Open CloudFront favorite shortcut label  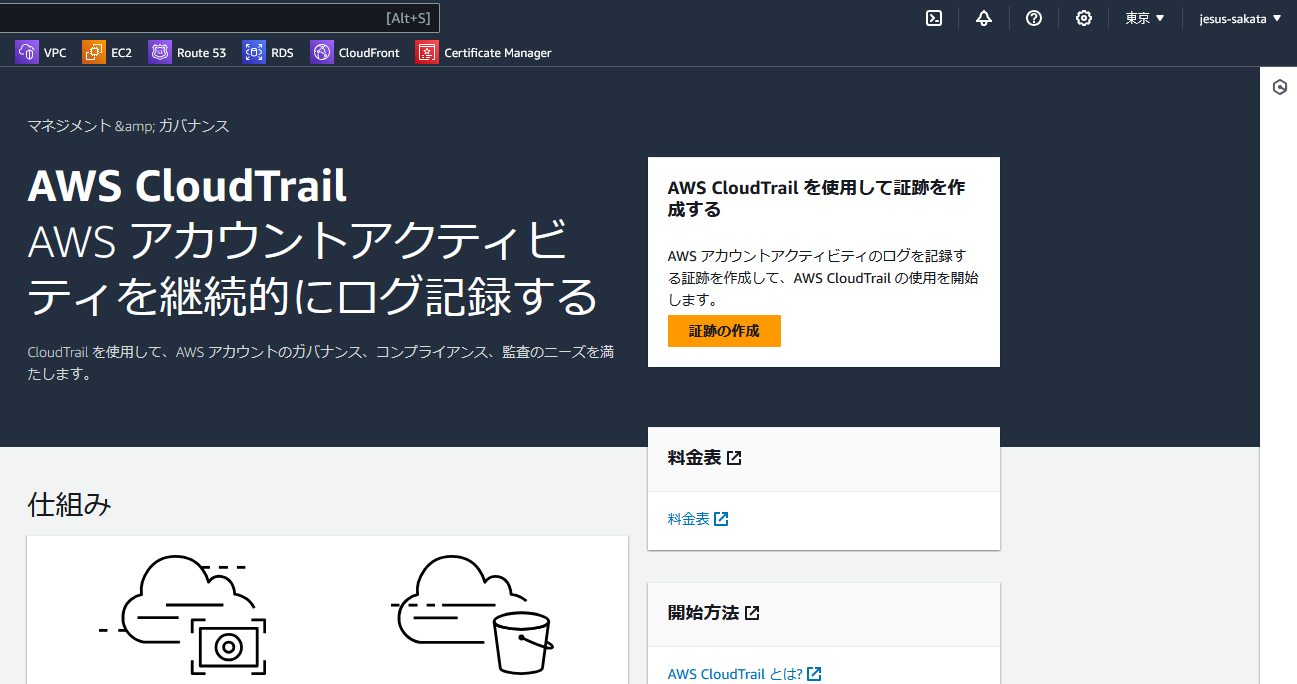(369, 53)
